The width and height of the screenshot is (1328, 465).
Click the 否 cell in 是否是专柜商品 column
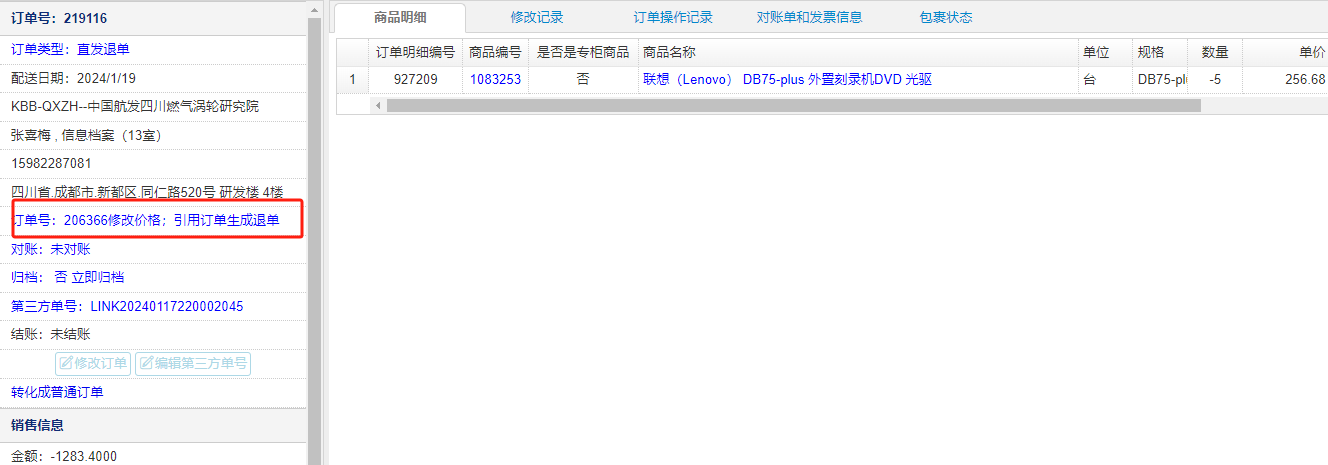pos(583,79)
